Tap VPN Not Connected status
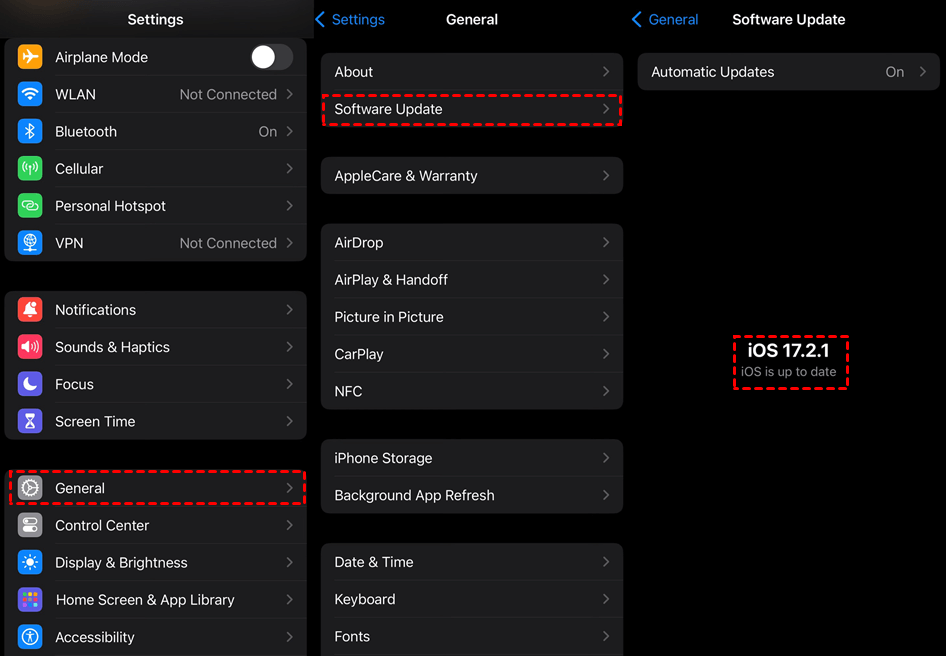 (228, 243)
